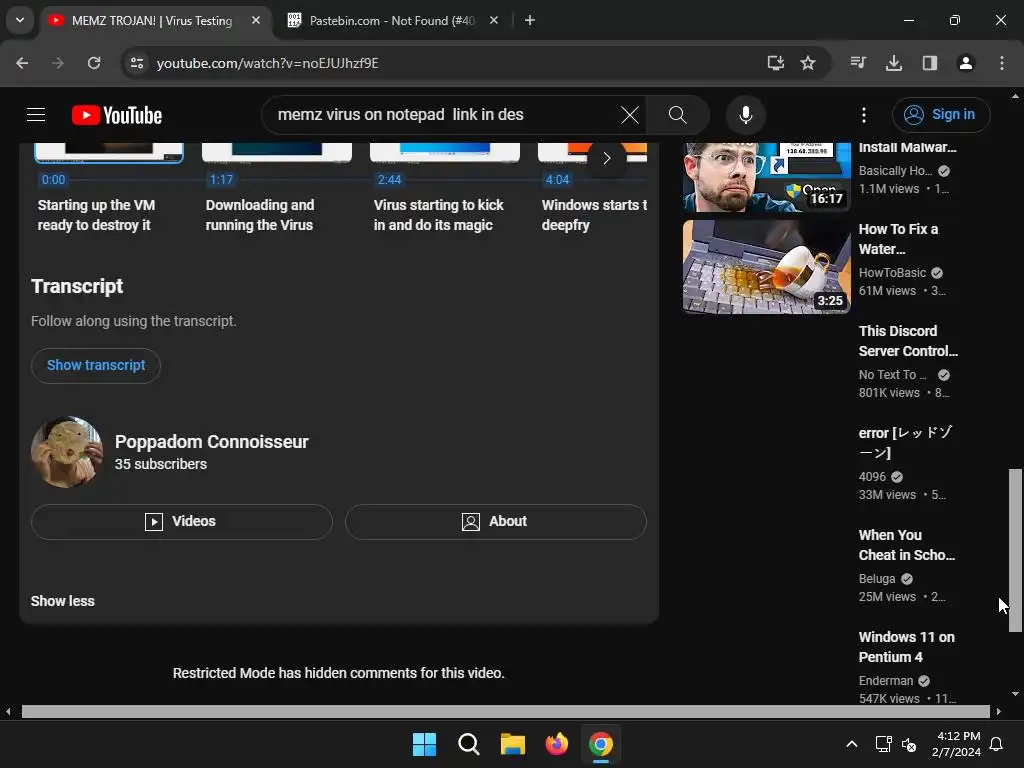Image resolution: width=1024 pixels, height=768 pixels.
Task: Open the taskbar notification bell
Action: [997, 744]
